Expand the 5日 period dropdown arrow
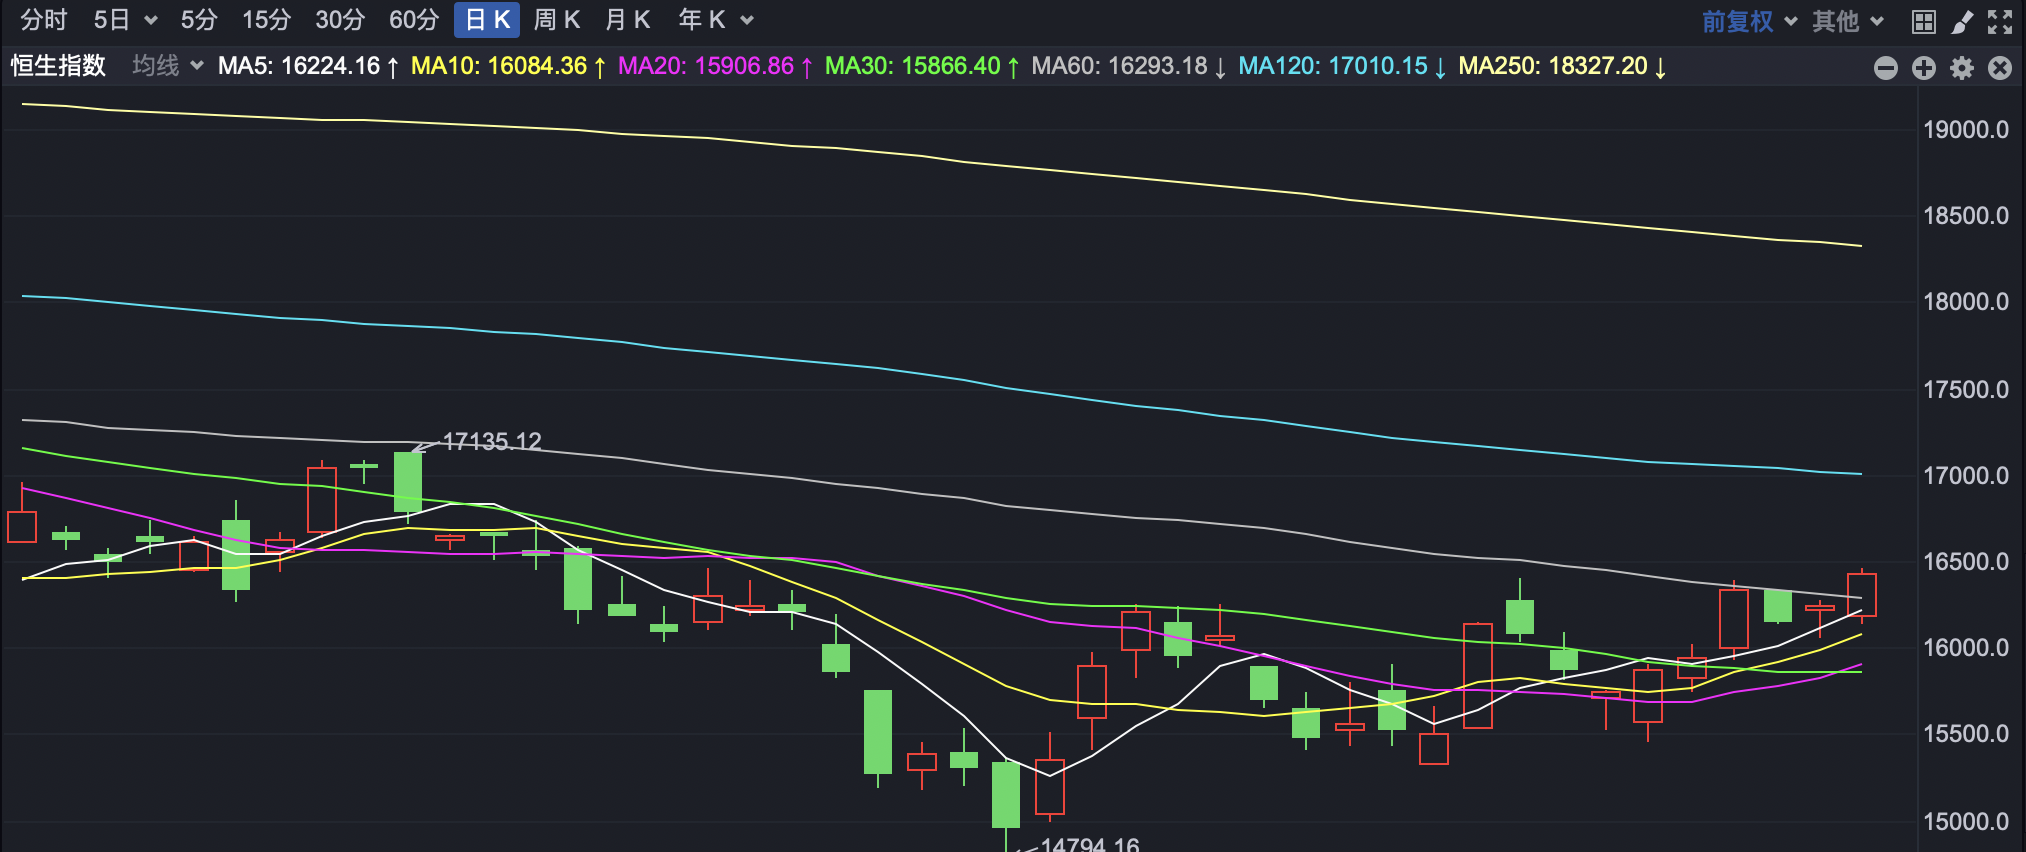The image size is (2026, 852). point(151,20)
